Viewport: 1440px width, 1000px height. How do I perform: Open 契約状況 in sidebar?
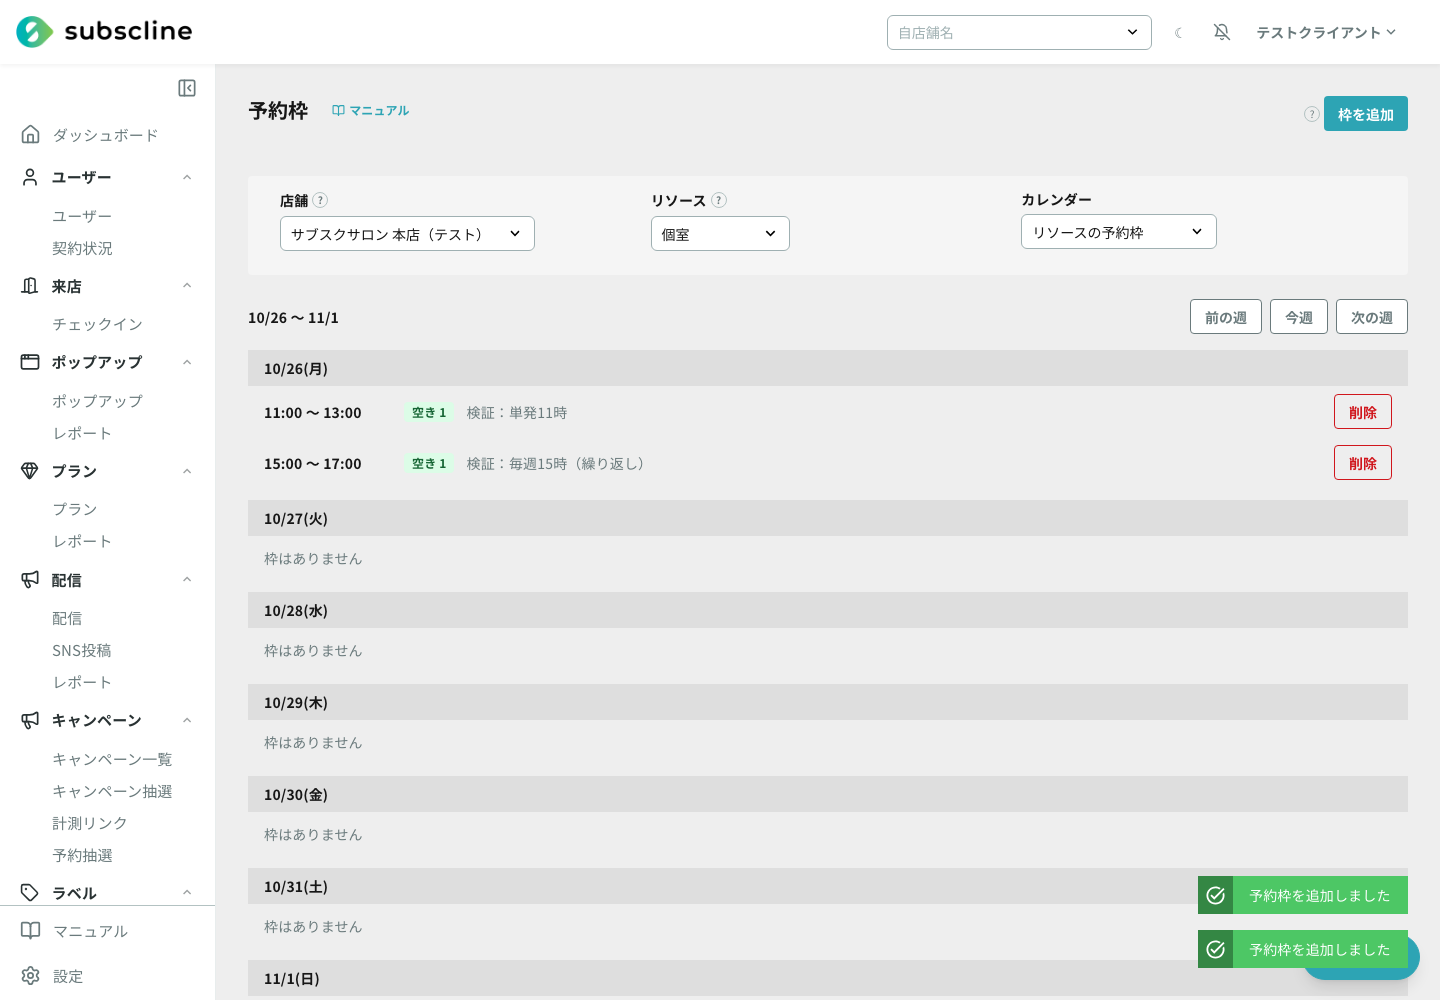(82, 248)
